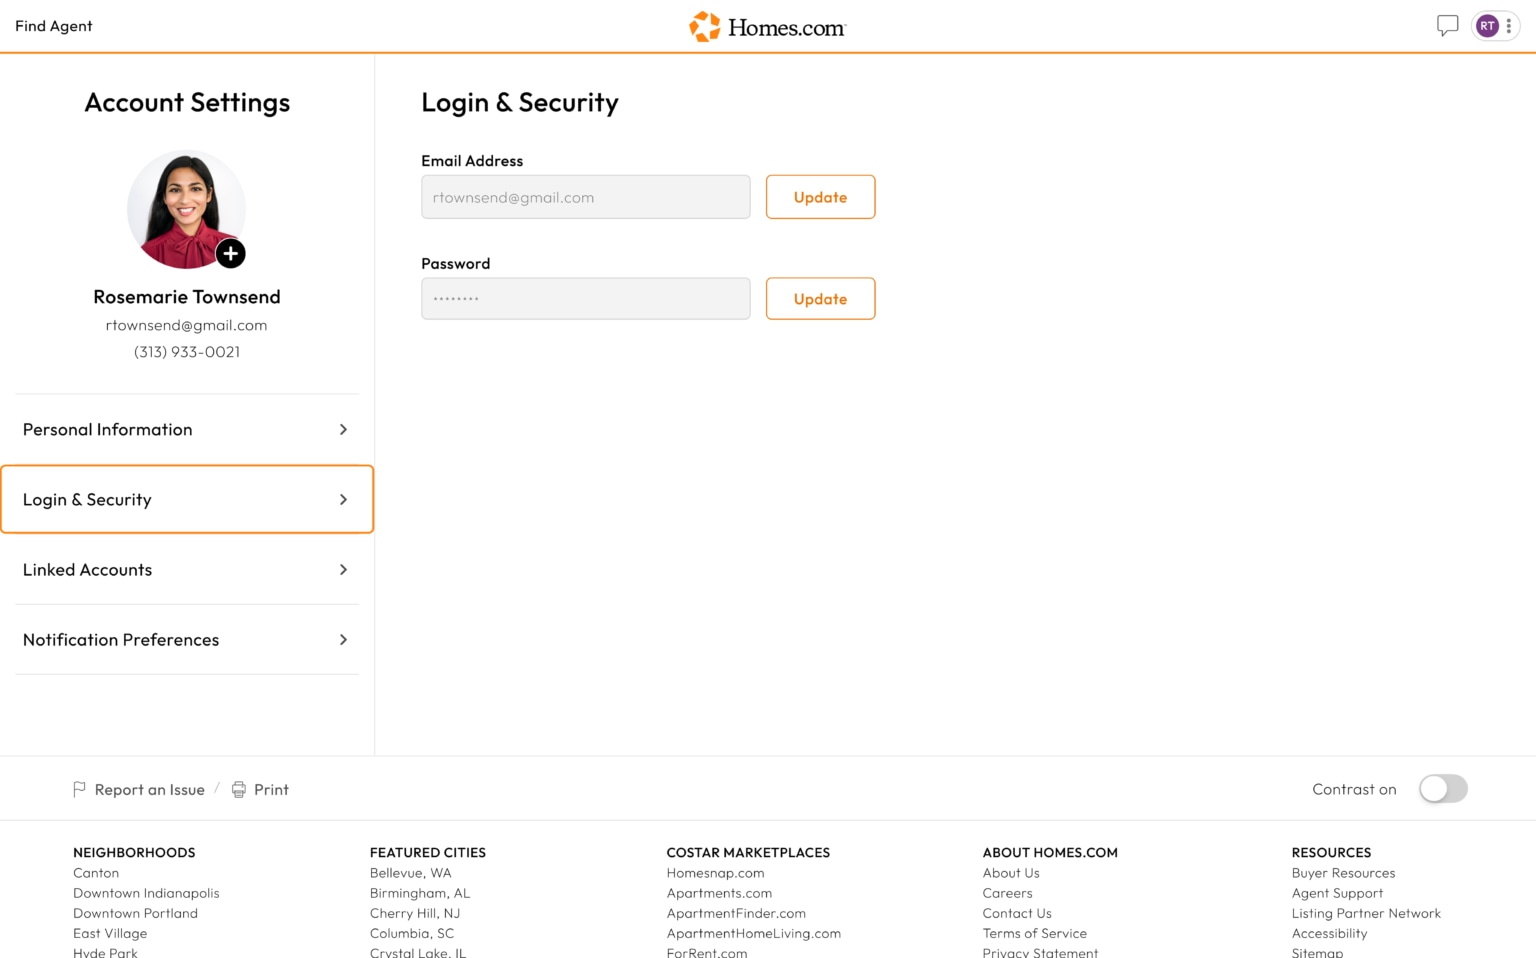
Task: Click Update next to Password
Action: (x=820, y=298)
